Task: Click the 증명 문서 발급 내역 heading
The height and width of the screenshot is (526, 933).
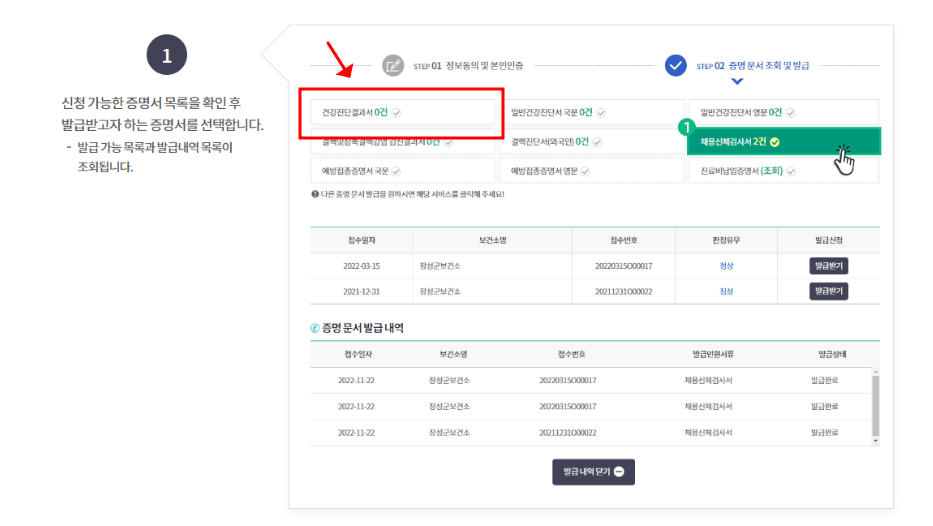Action: point(363,328)
